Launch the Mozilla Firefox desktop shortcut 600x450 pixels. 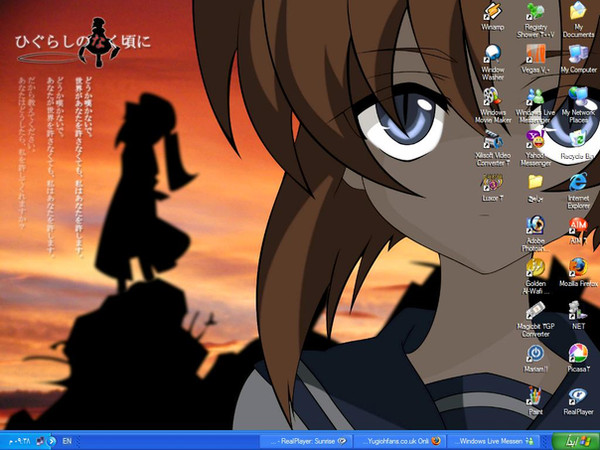pyautogui.click(x=578, y=272)
